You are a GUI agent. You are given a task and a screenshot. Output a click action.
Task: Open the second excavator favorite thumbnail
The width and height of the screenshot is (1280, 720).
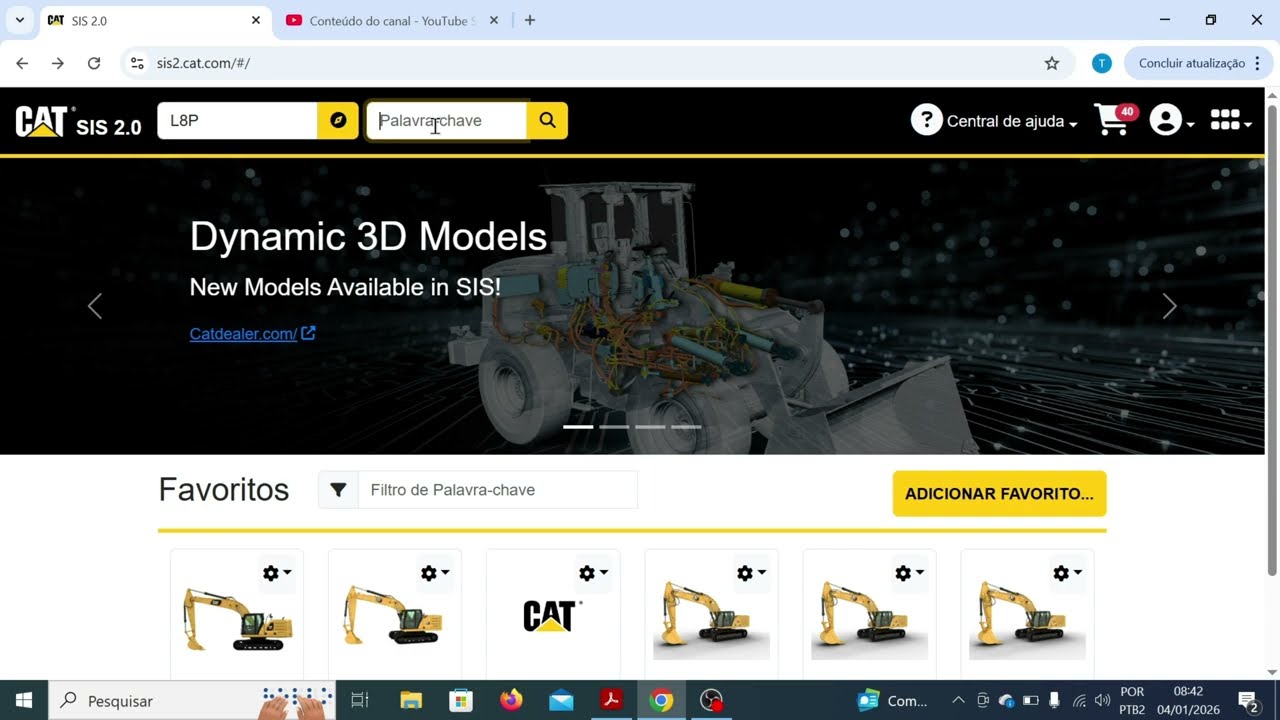(393, 615)
